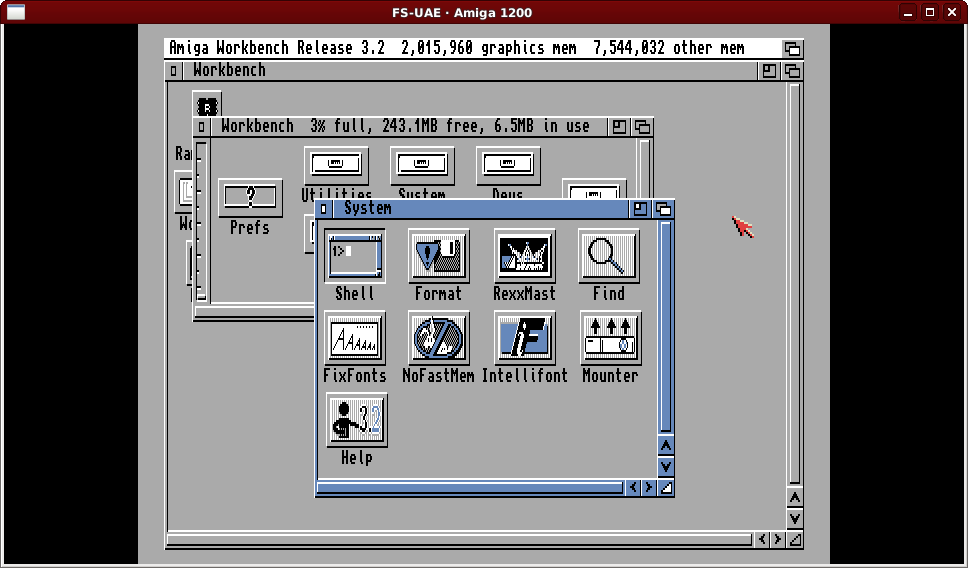Select the Intellifont icon
This screenshot has width=968, height=568.
point(524,338)
